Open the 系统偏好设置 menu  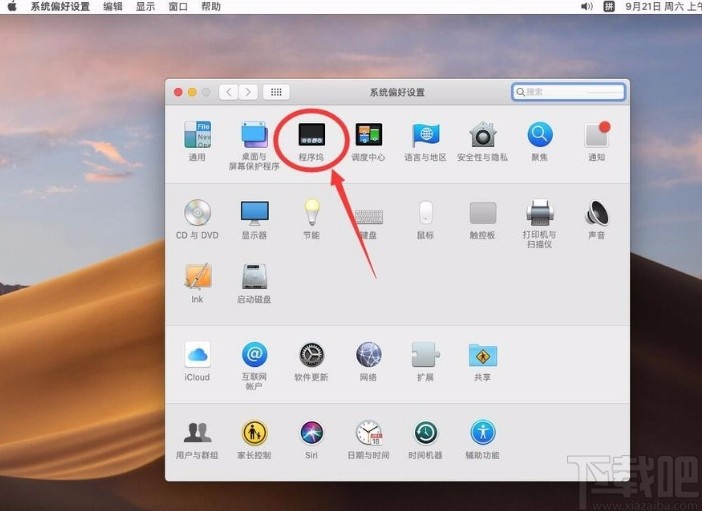click(60, 6)
